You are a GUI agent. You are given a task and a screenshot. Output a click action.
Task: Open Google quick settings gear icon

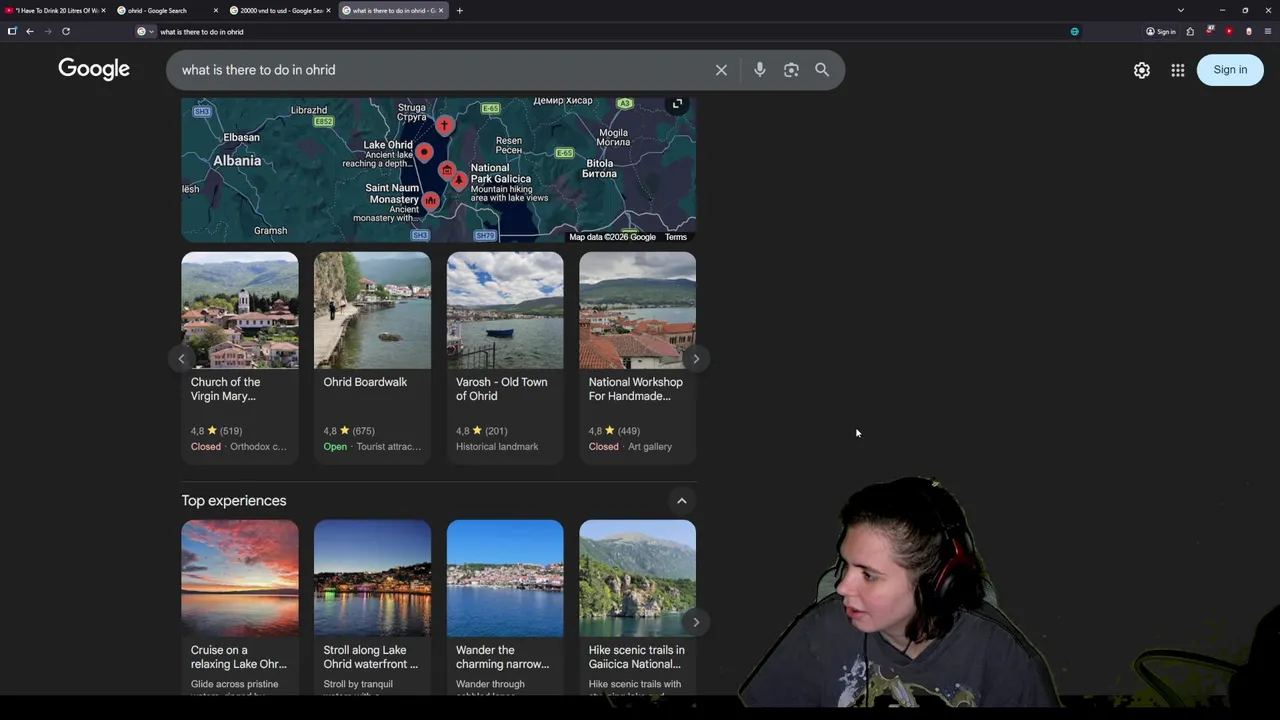1142,70
